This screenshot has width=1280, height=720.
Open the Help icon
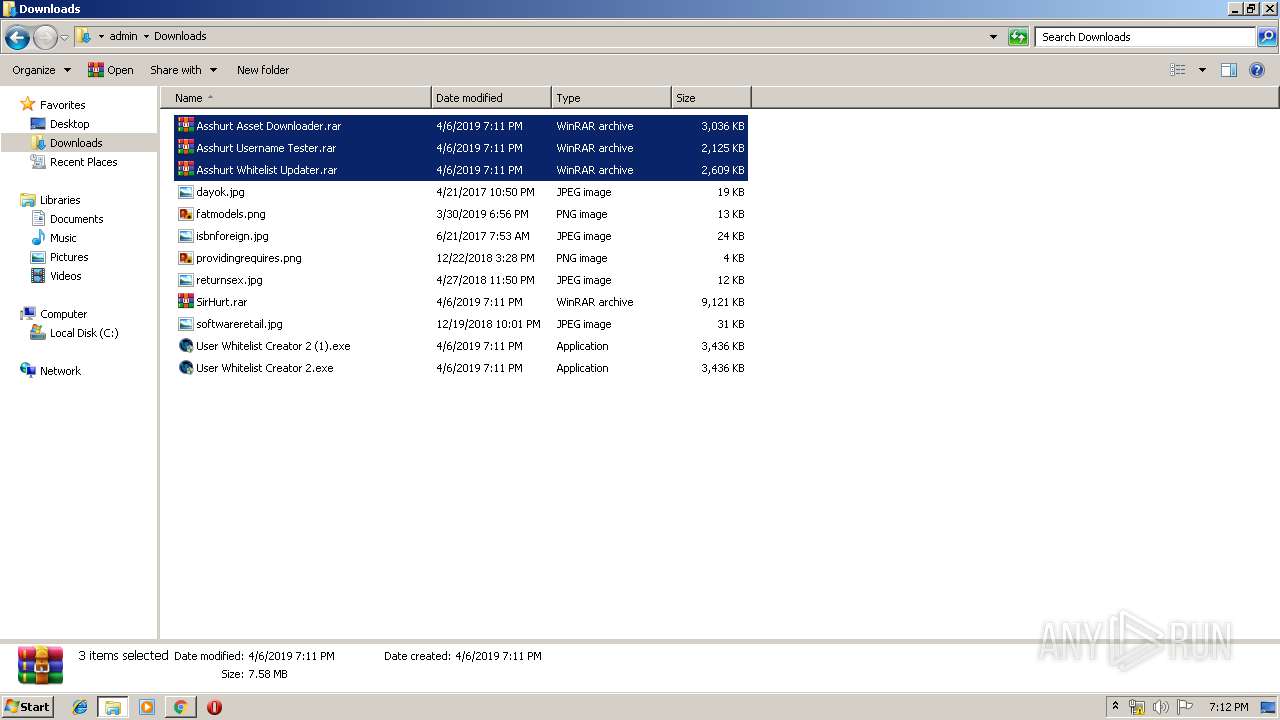[1258, 70]
